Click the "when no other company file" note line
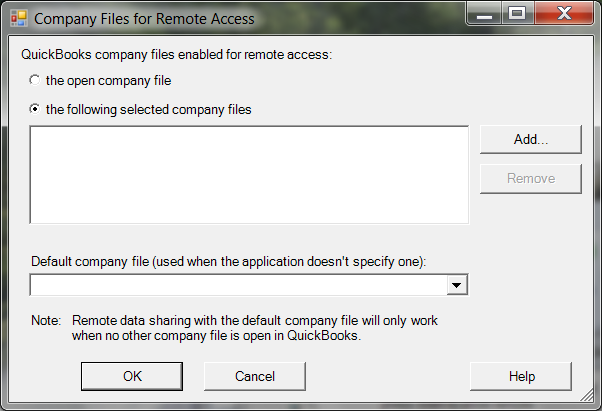The width and height of the screenshot is (602, 411). (216, 336)
